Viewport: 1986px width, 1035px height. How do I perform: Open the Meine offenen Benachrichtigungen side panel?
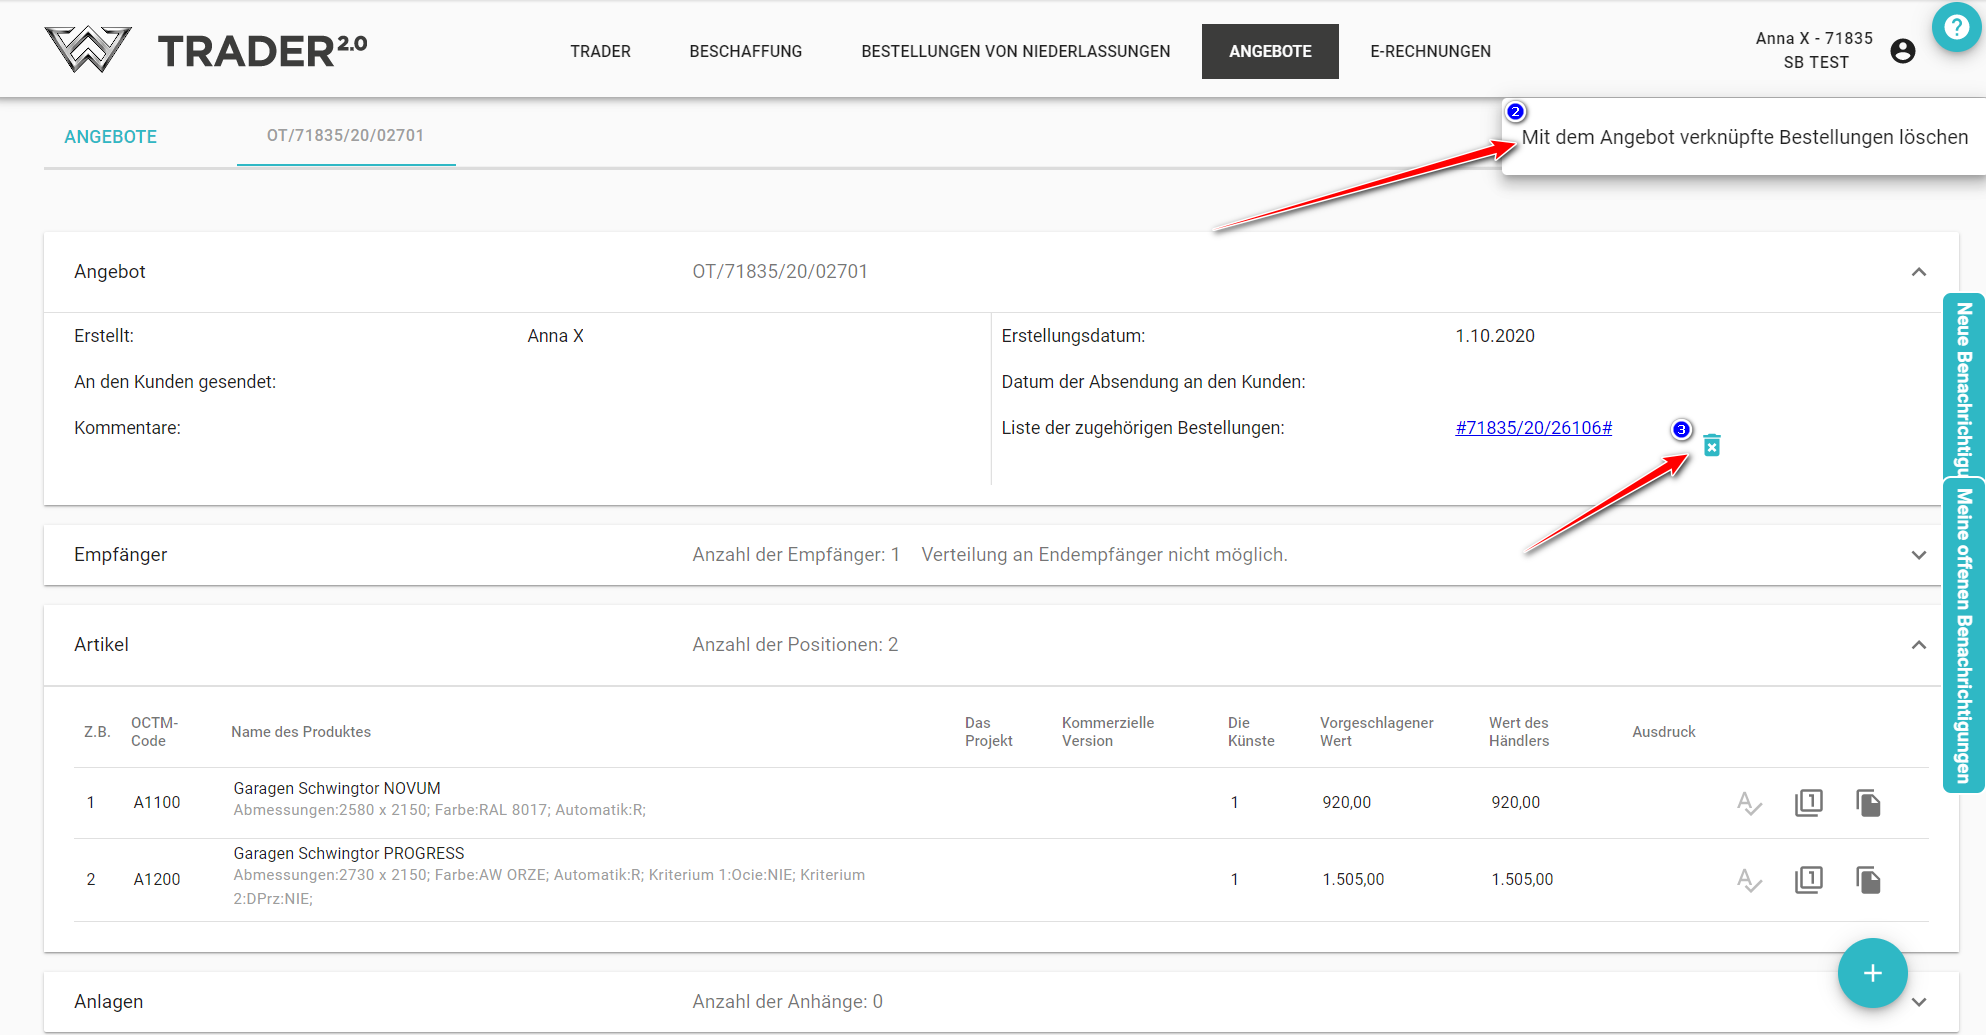(1963, 636)
